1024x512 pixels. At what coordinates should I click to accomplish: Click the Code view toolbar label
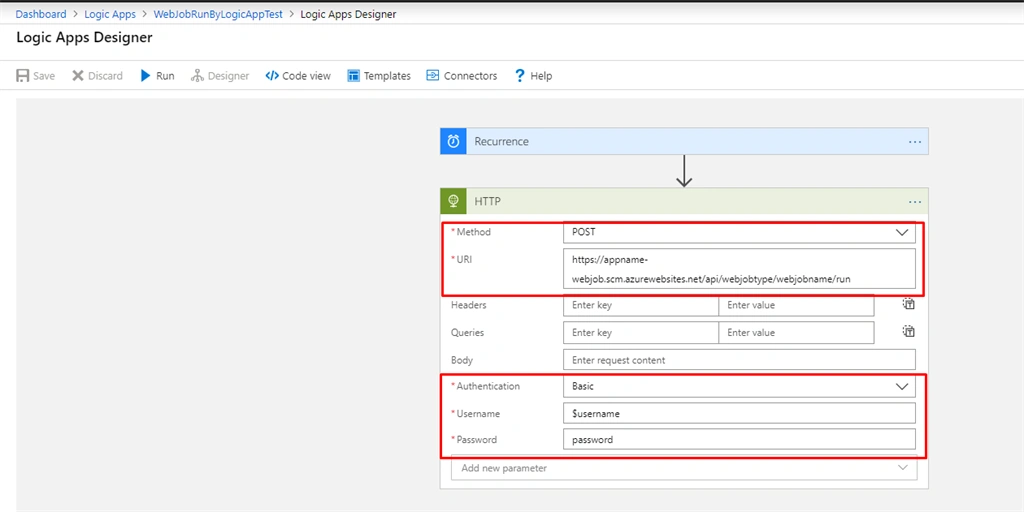coord(306,76)
